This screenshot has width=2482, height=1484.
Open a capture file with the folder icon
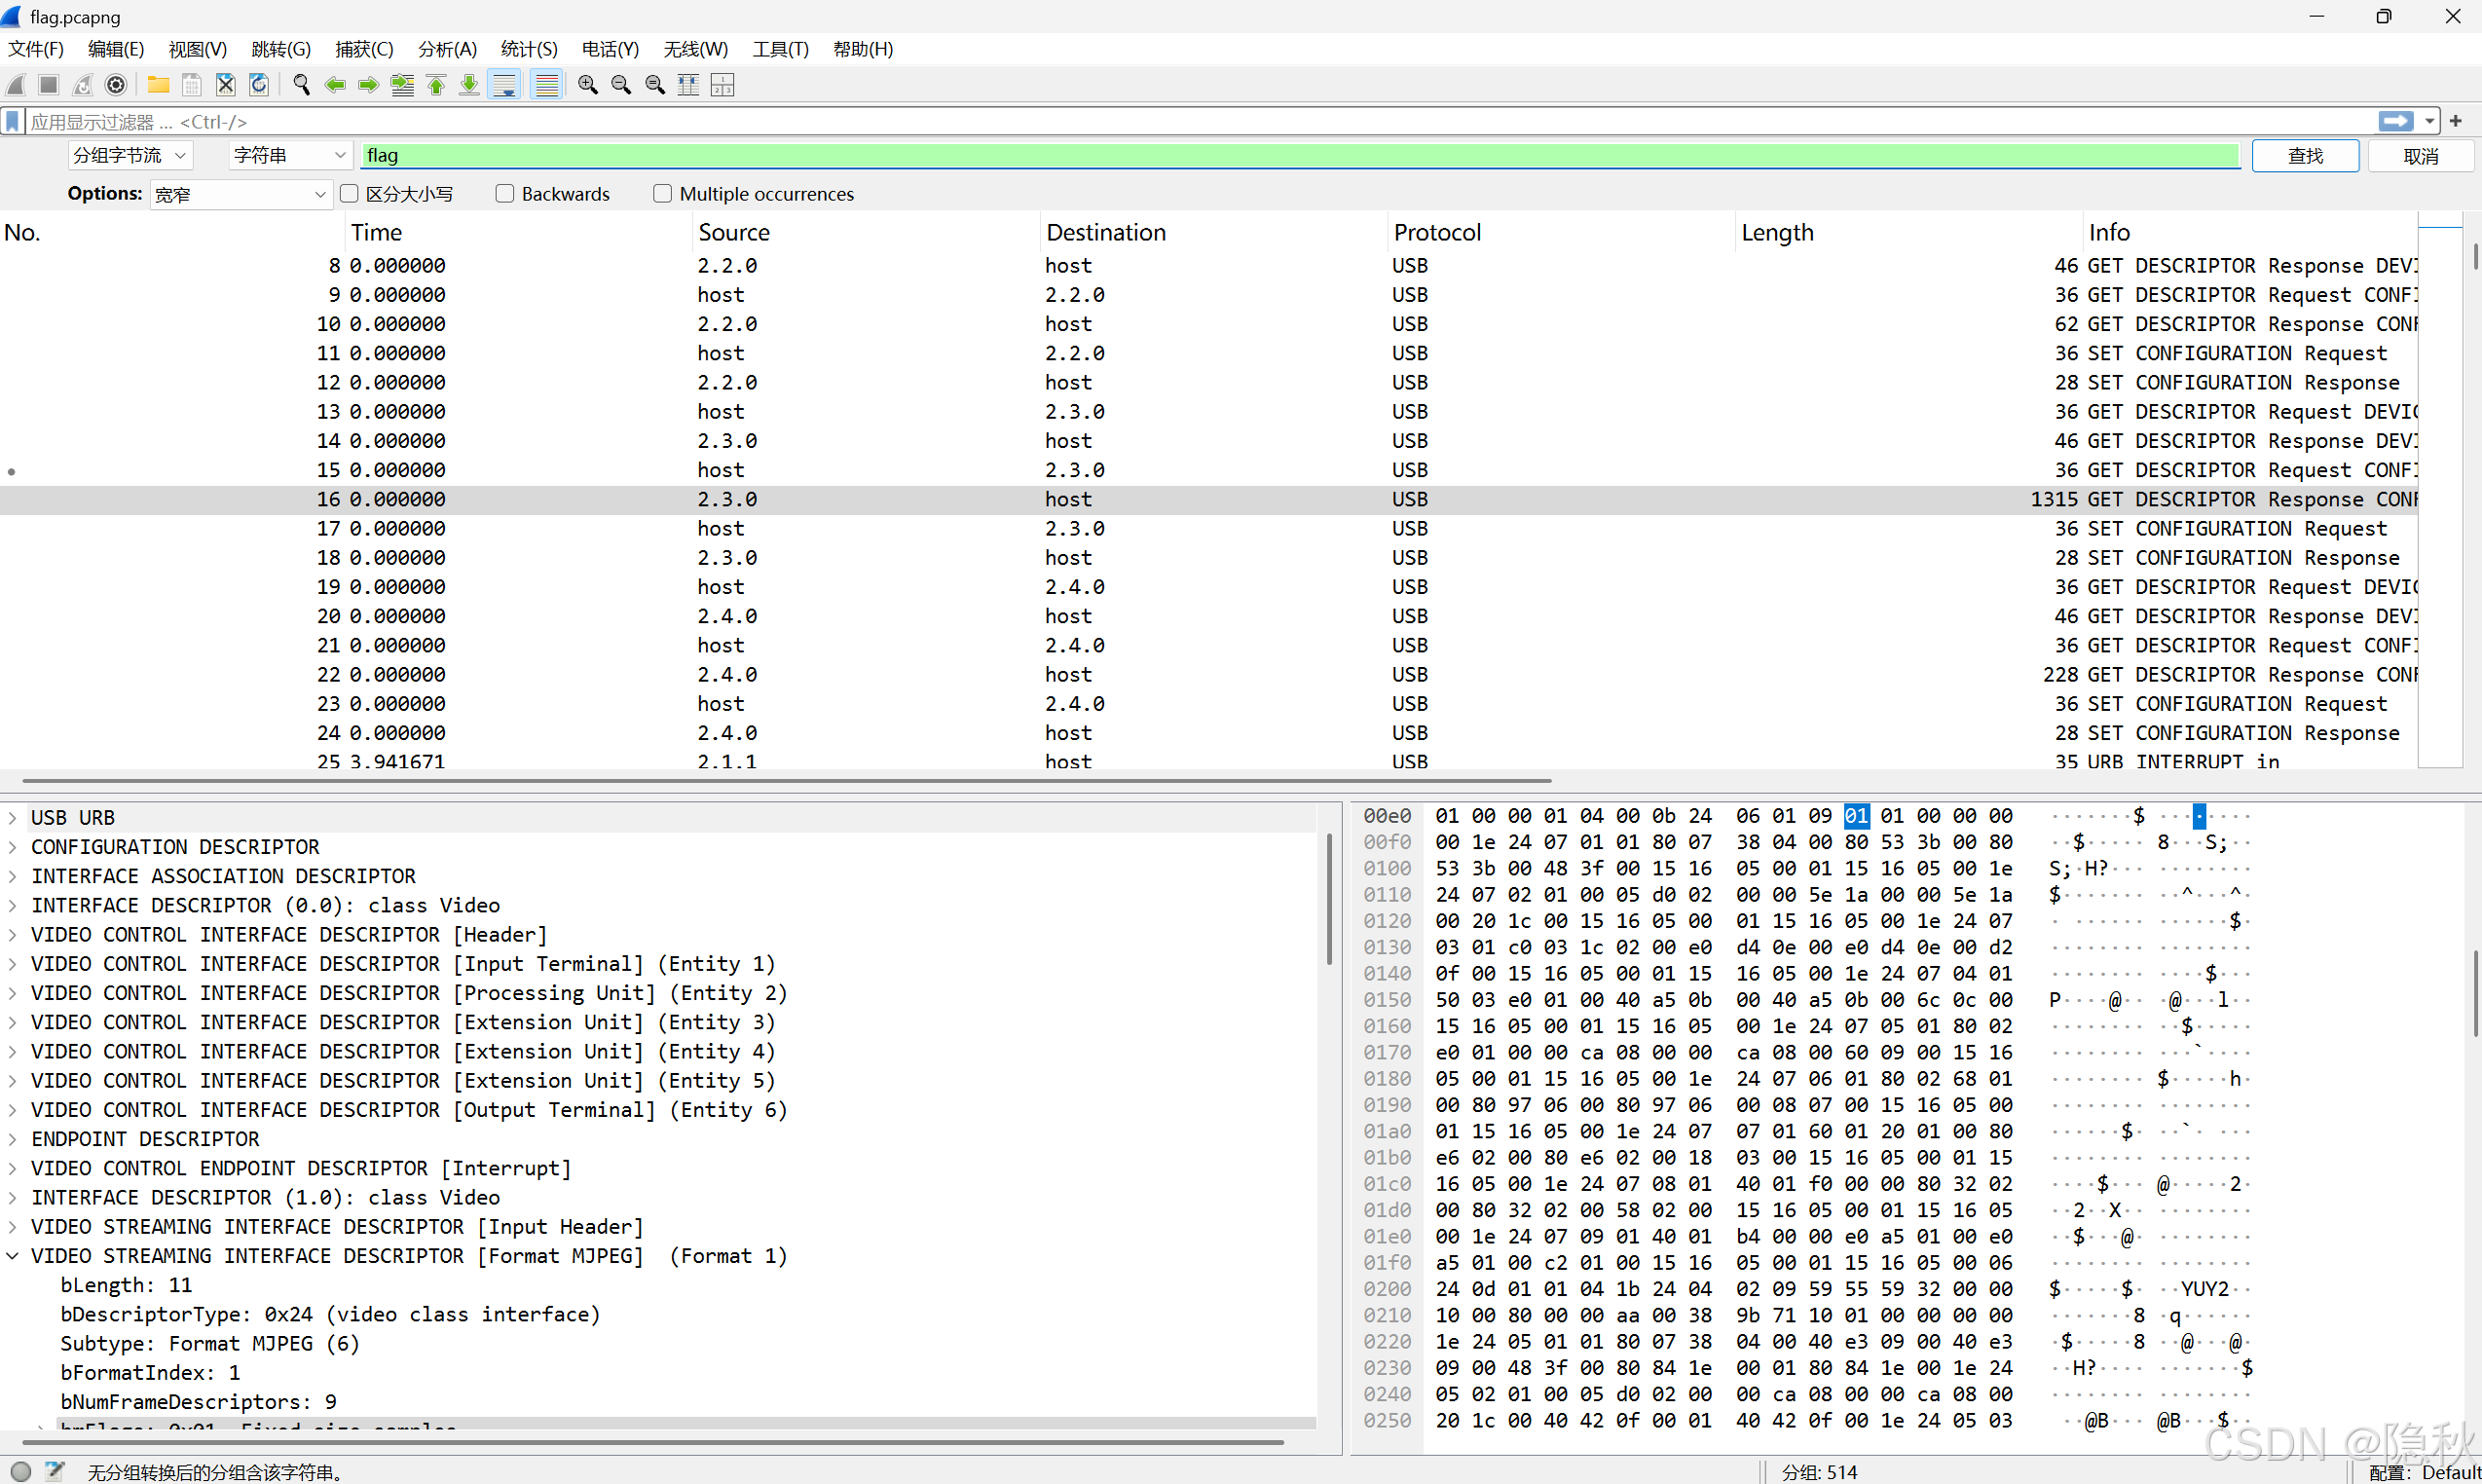click(158, 85)
